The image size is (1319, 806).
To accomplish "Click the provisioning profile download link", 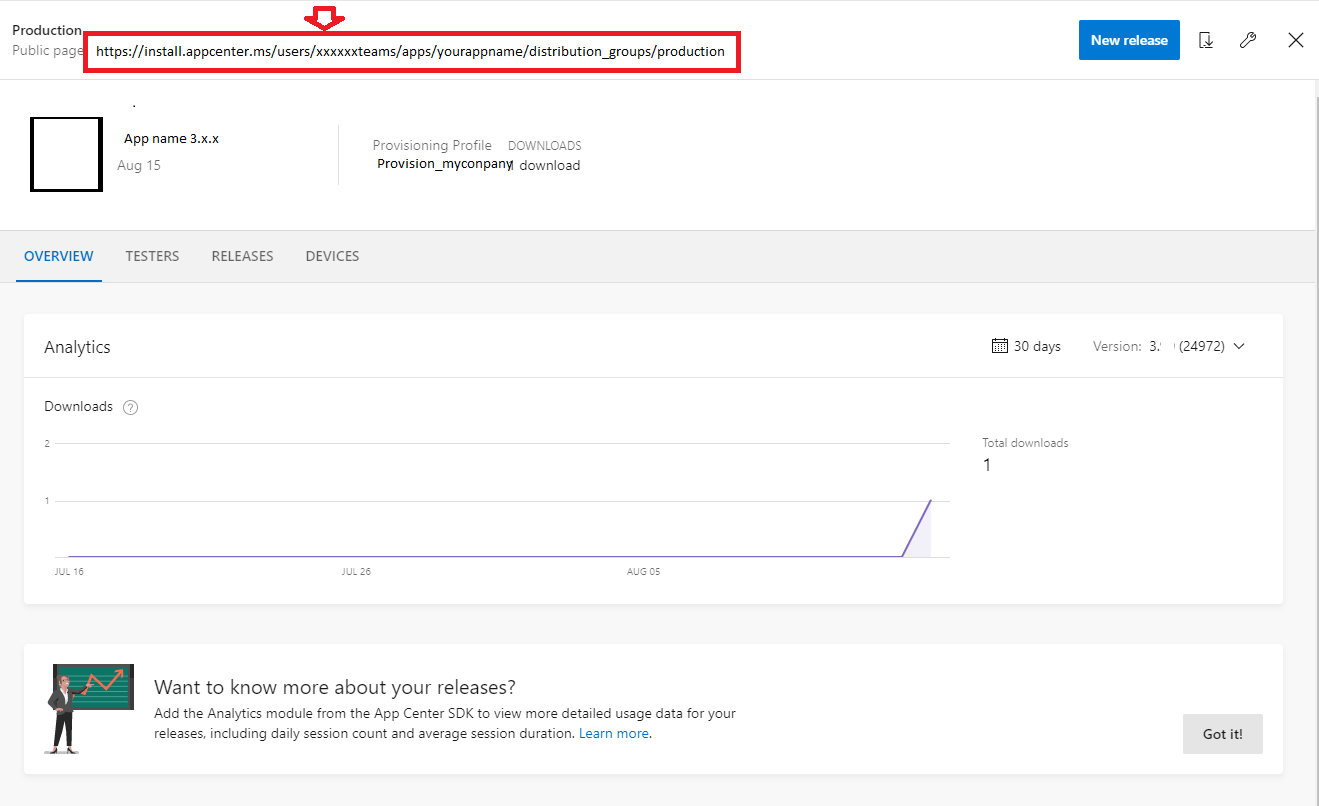I will (x=549, y=165).
